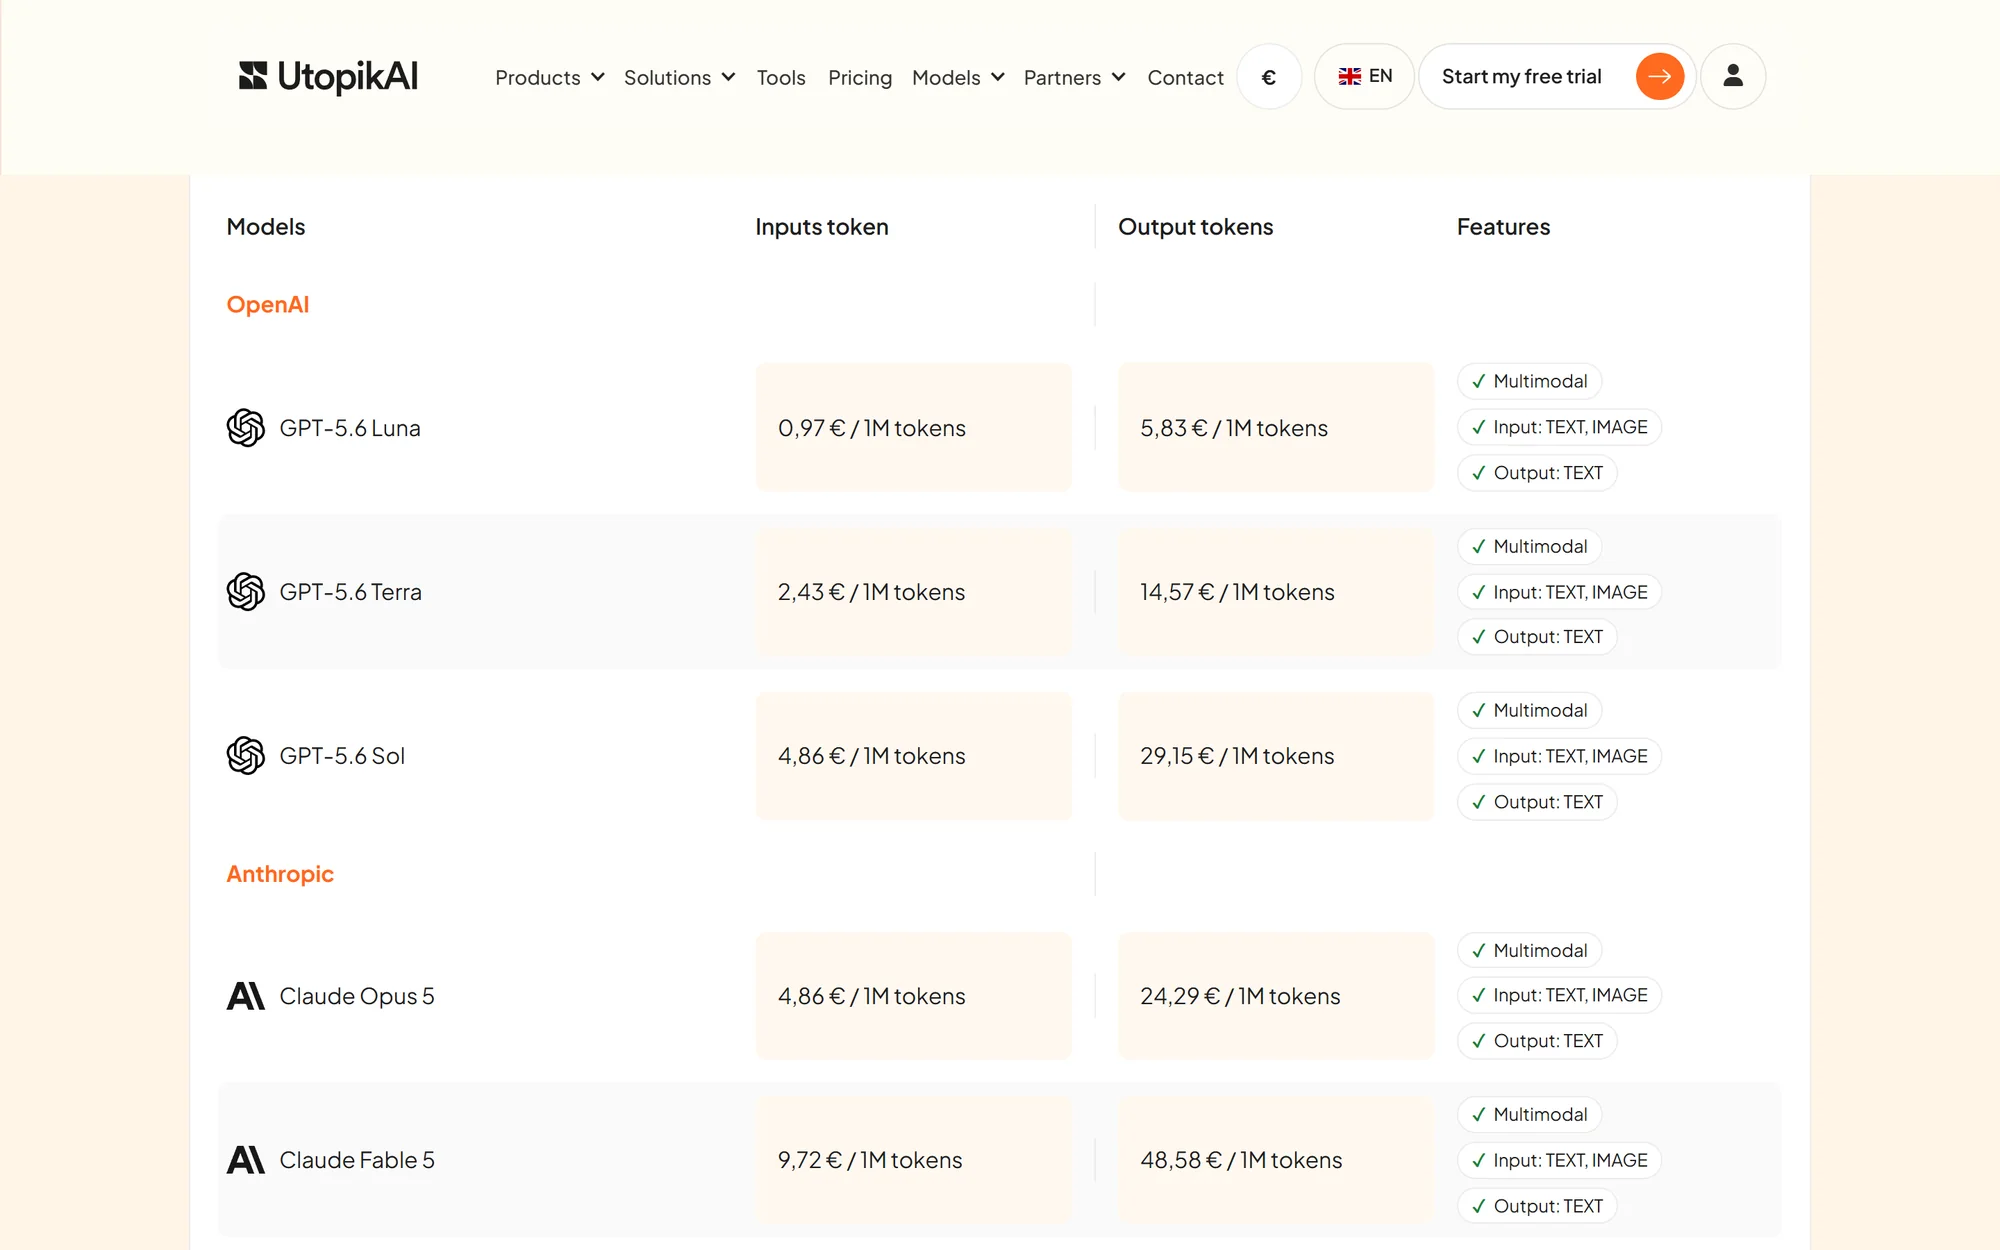Select the OpenAI provider heading
The width and height of the screenshot is (2000, 1250).
268,304
